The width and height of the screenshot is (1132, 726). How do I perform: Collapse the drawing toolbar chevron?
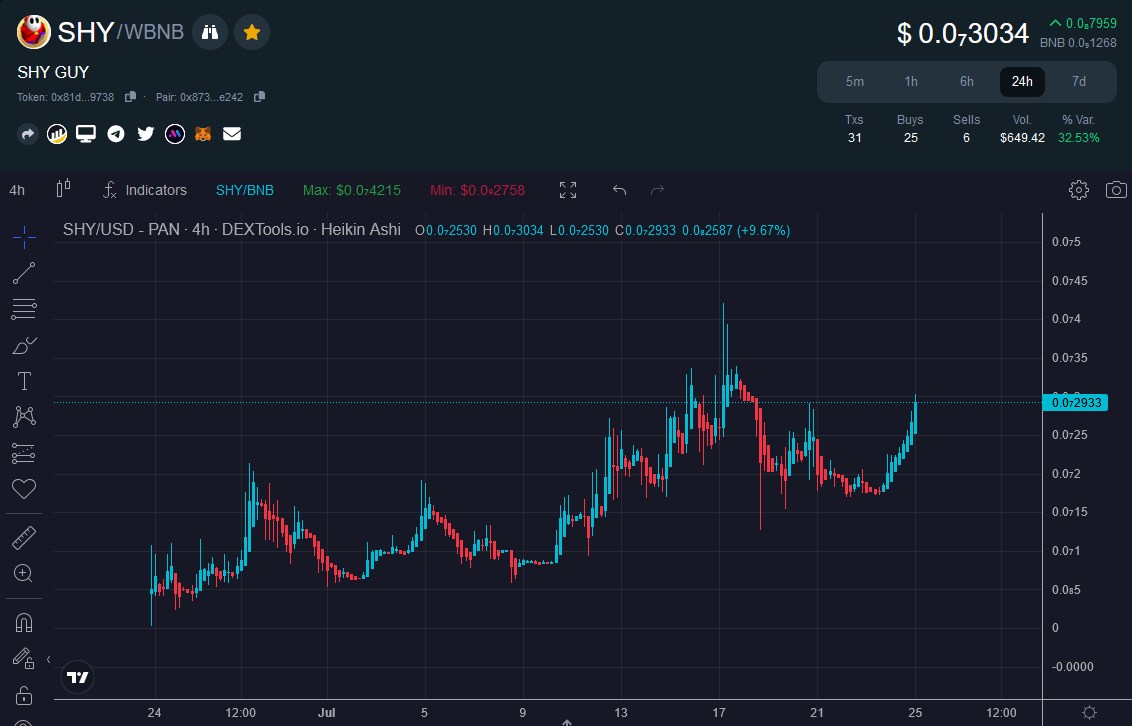[x=48, y=659]
